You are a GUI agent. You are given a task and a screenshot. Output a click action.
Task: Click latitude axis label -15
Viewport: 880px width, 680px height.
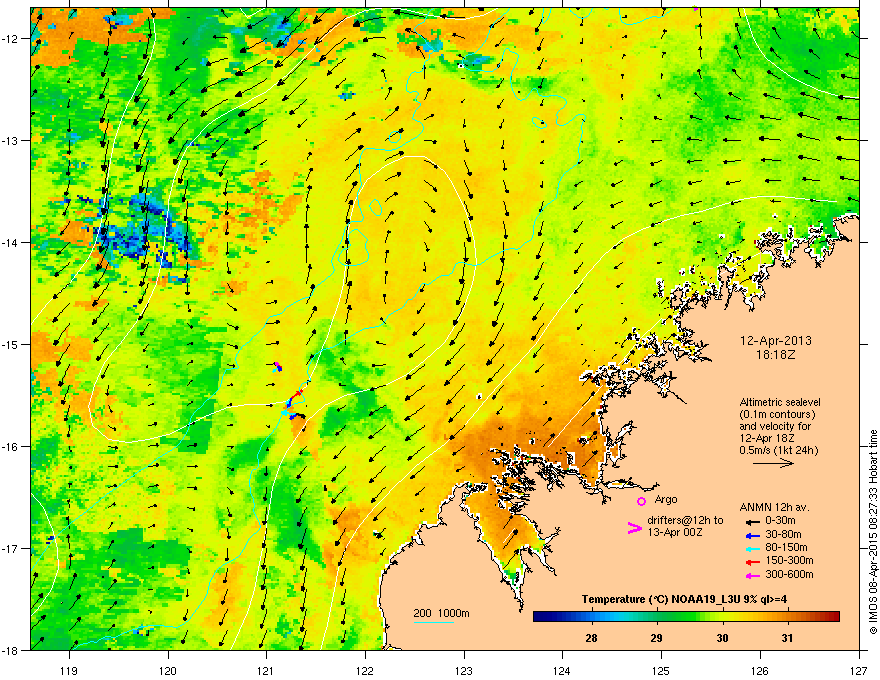point(11,344)
